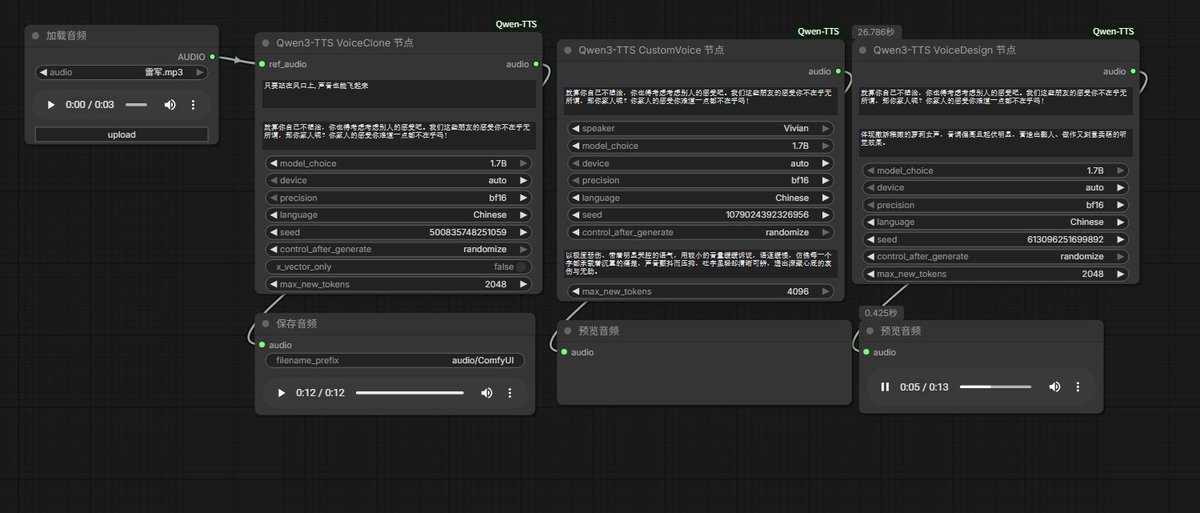This screenshot has height=513, width=1200.
Task: Increase CustomVoice max_new_tokens 4096 with right arrow
Action: click(825, 291)
